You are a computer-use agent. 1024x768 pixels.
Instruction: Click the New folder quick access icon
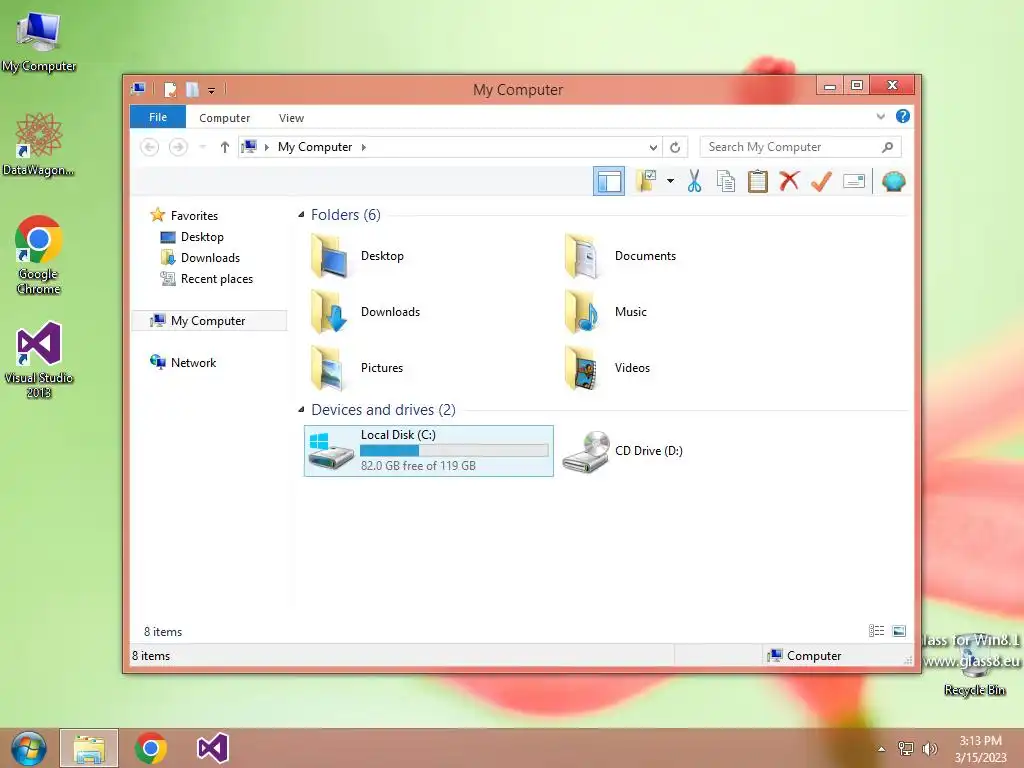pos(192,89)
